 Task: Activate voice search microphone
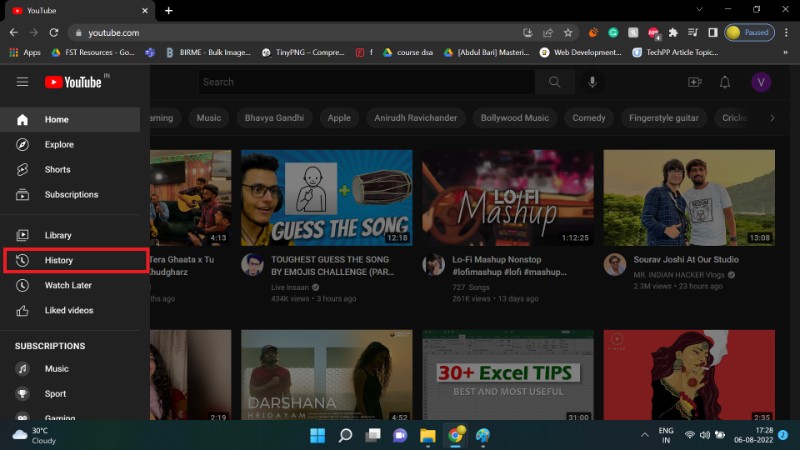593,82
